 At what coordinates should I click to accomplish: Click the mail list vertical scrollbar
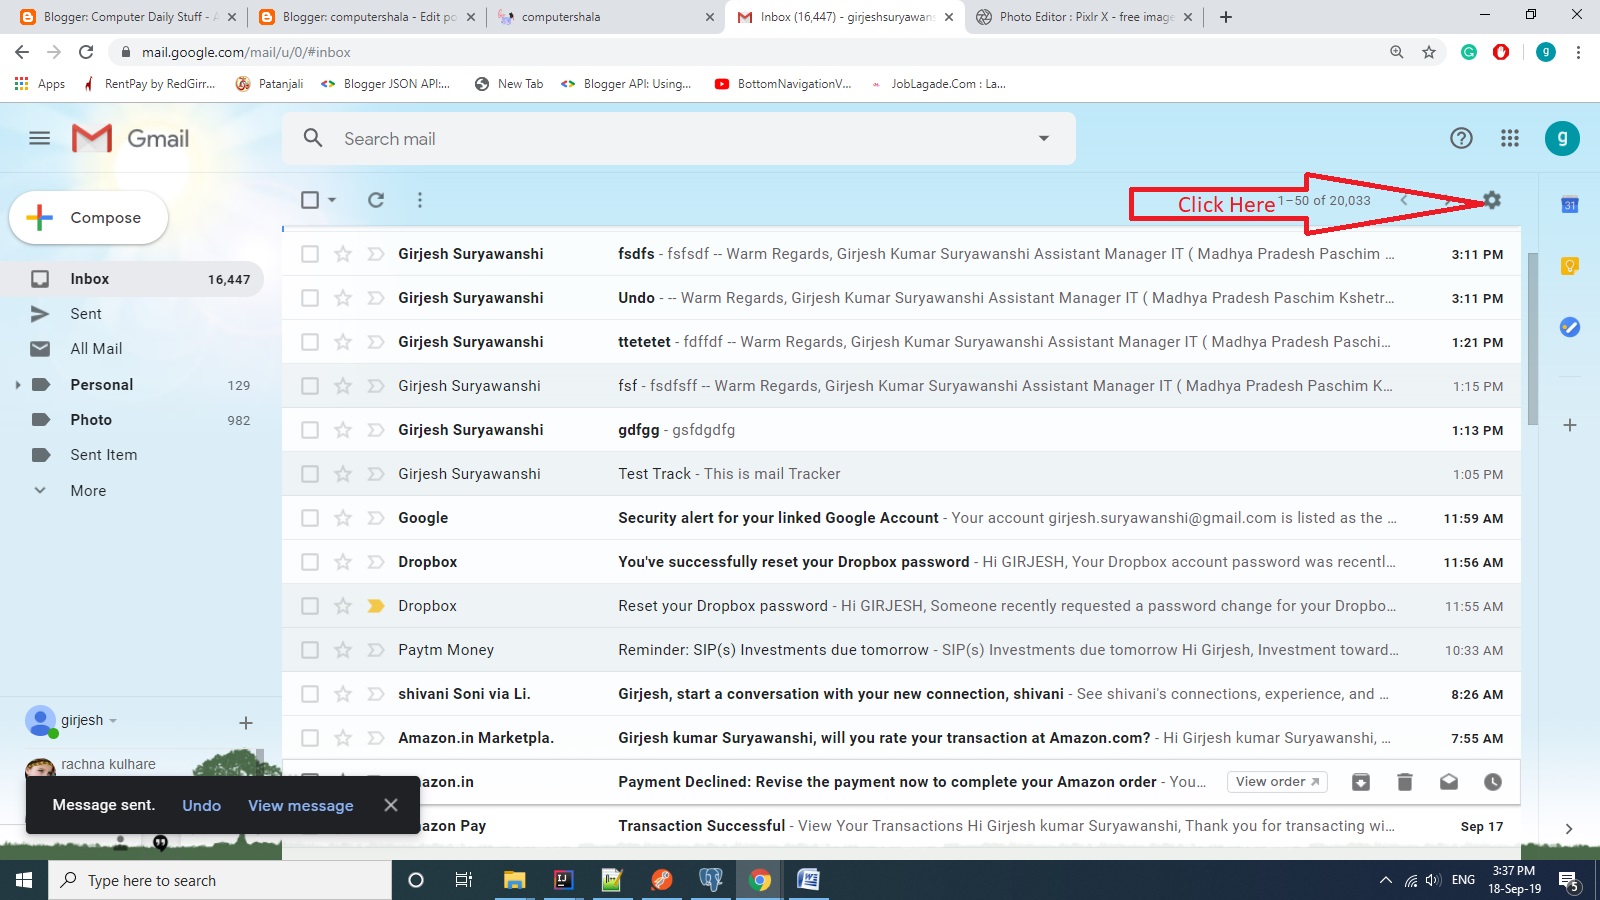tap(1532, 338)
